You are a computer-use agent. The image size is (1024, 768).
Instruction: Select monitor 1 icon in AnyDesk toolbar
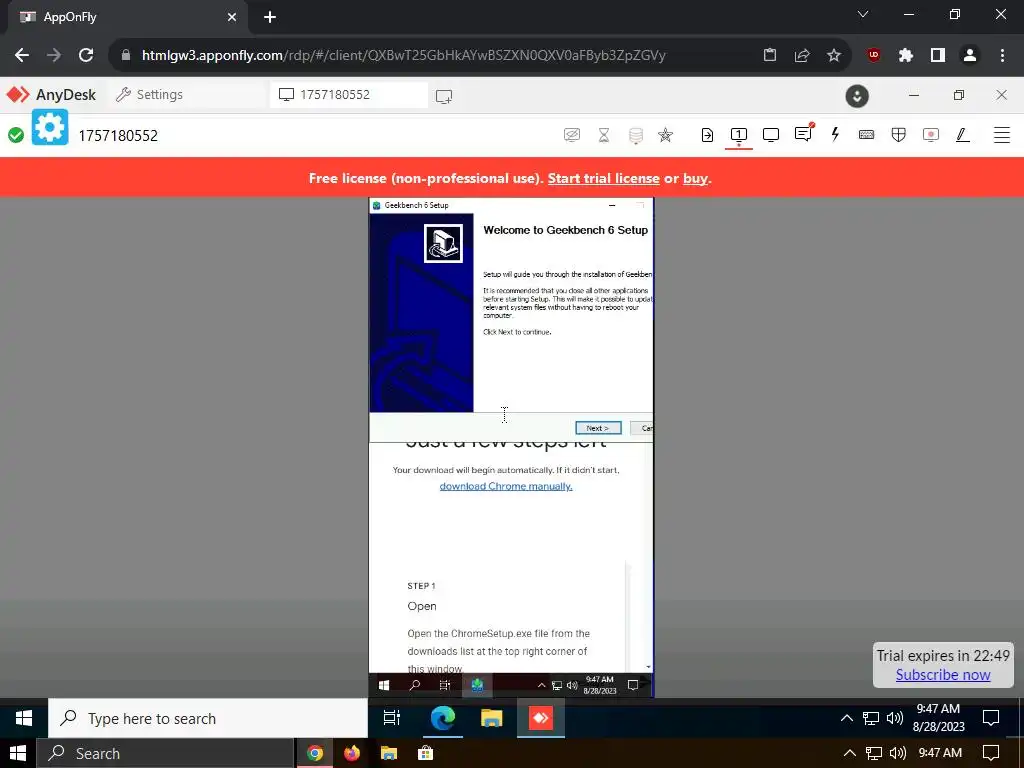pyautogui.click(x=739, y=135)
